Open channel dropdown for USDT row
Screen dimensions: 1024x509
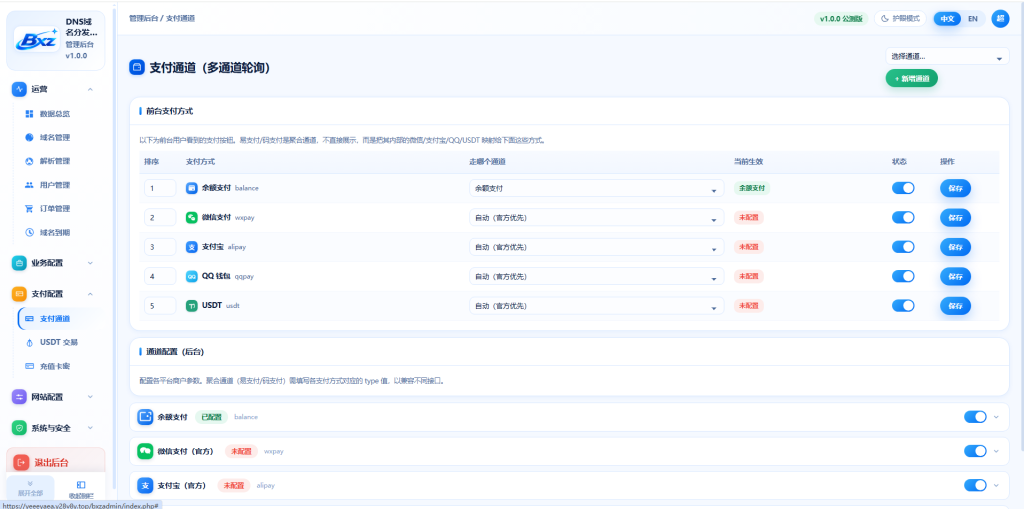(x=596, y=306)
